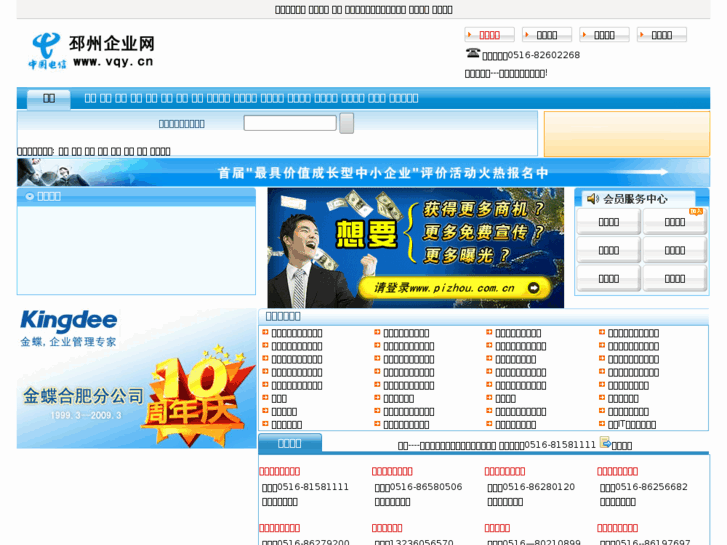The image size is (727, 545).
Task: Click the listing phone number 0516-86280120
Action: pos(539,487)
